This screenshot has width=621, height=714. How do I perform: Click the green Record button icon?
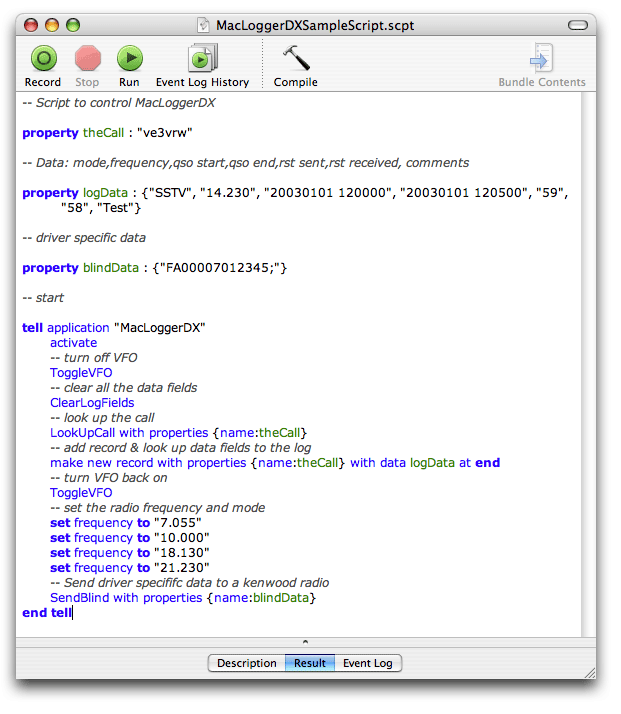[43, 59]
